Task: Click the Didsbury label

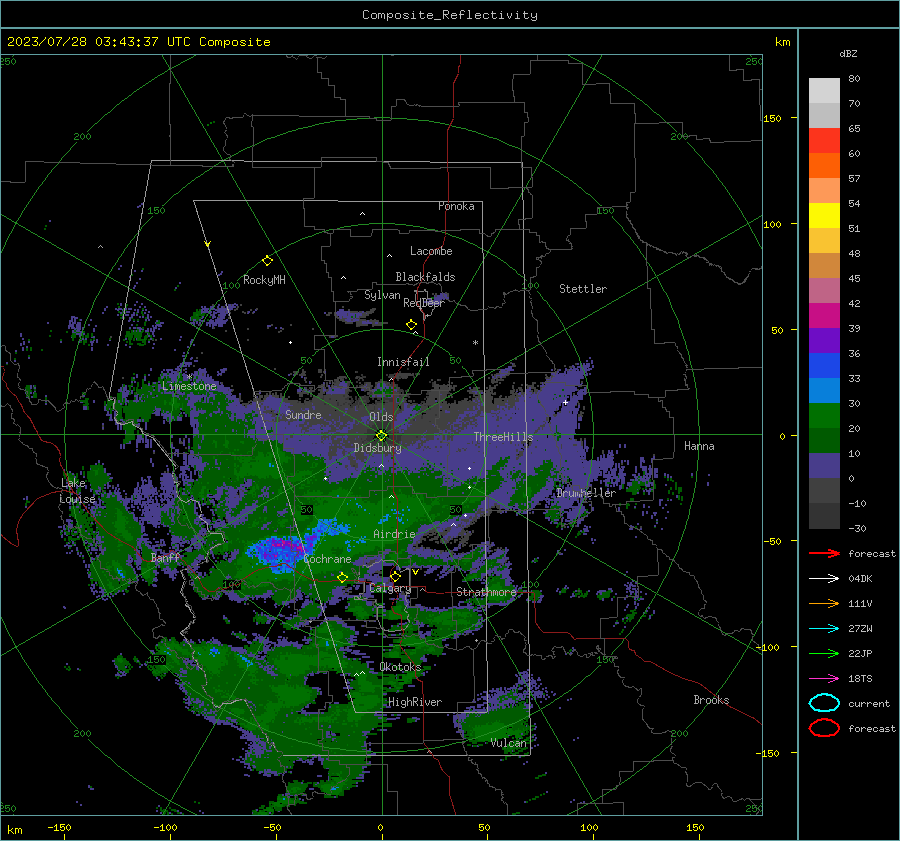Action: (377, 448)
